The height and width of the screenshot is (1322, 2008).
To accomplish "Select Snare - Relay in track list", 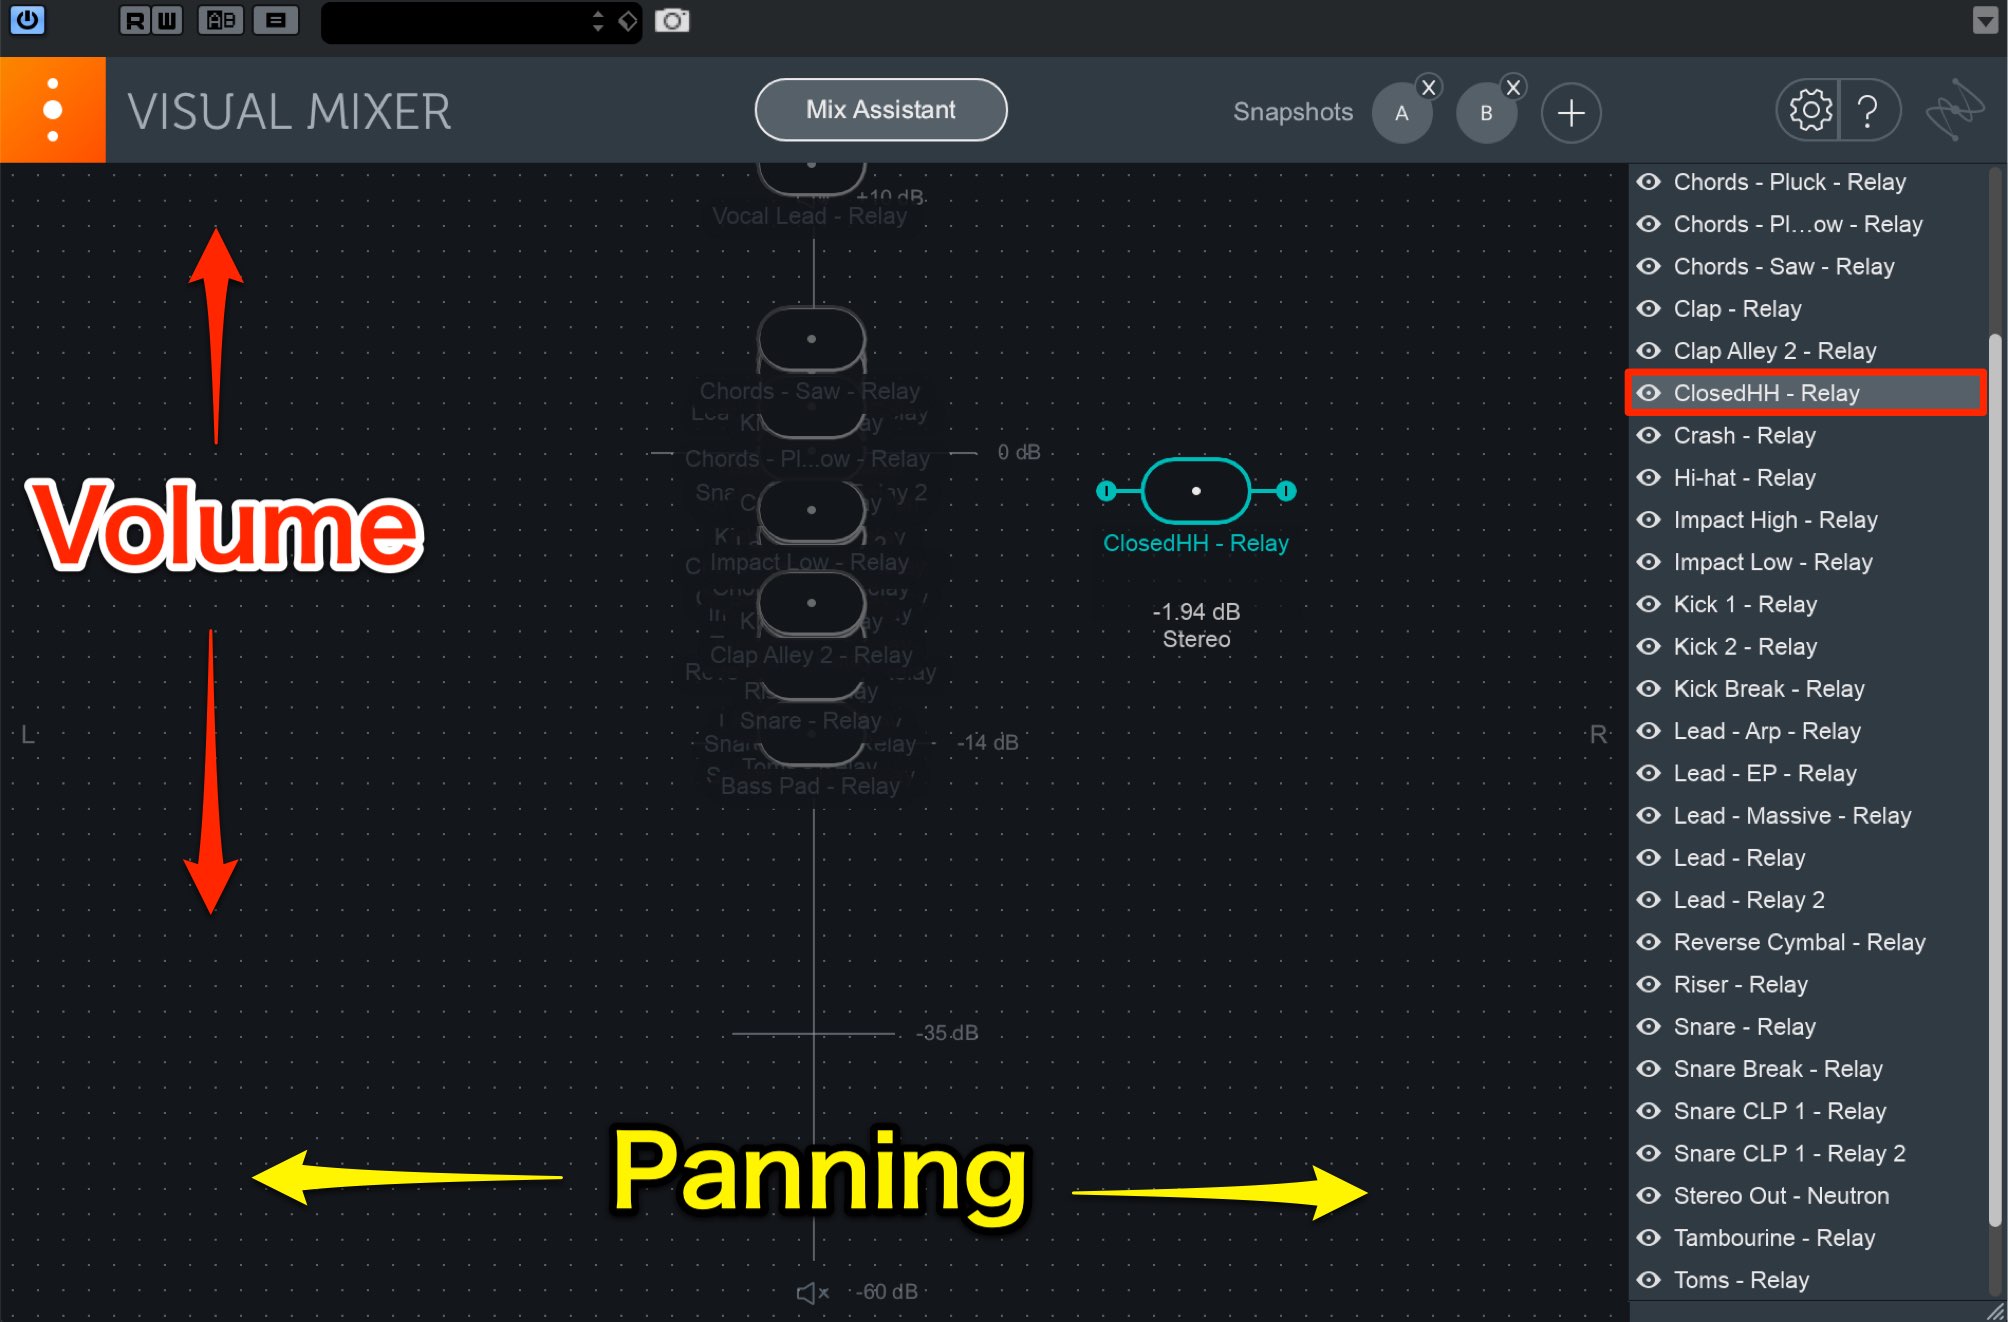I will 1745,1025.
